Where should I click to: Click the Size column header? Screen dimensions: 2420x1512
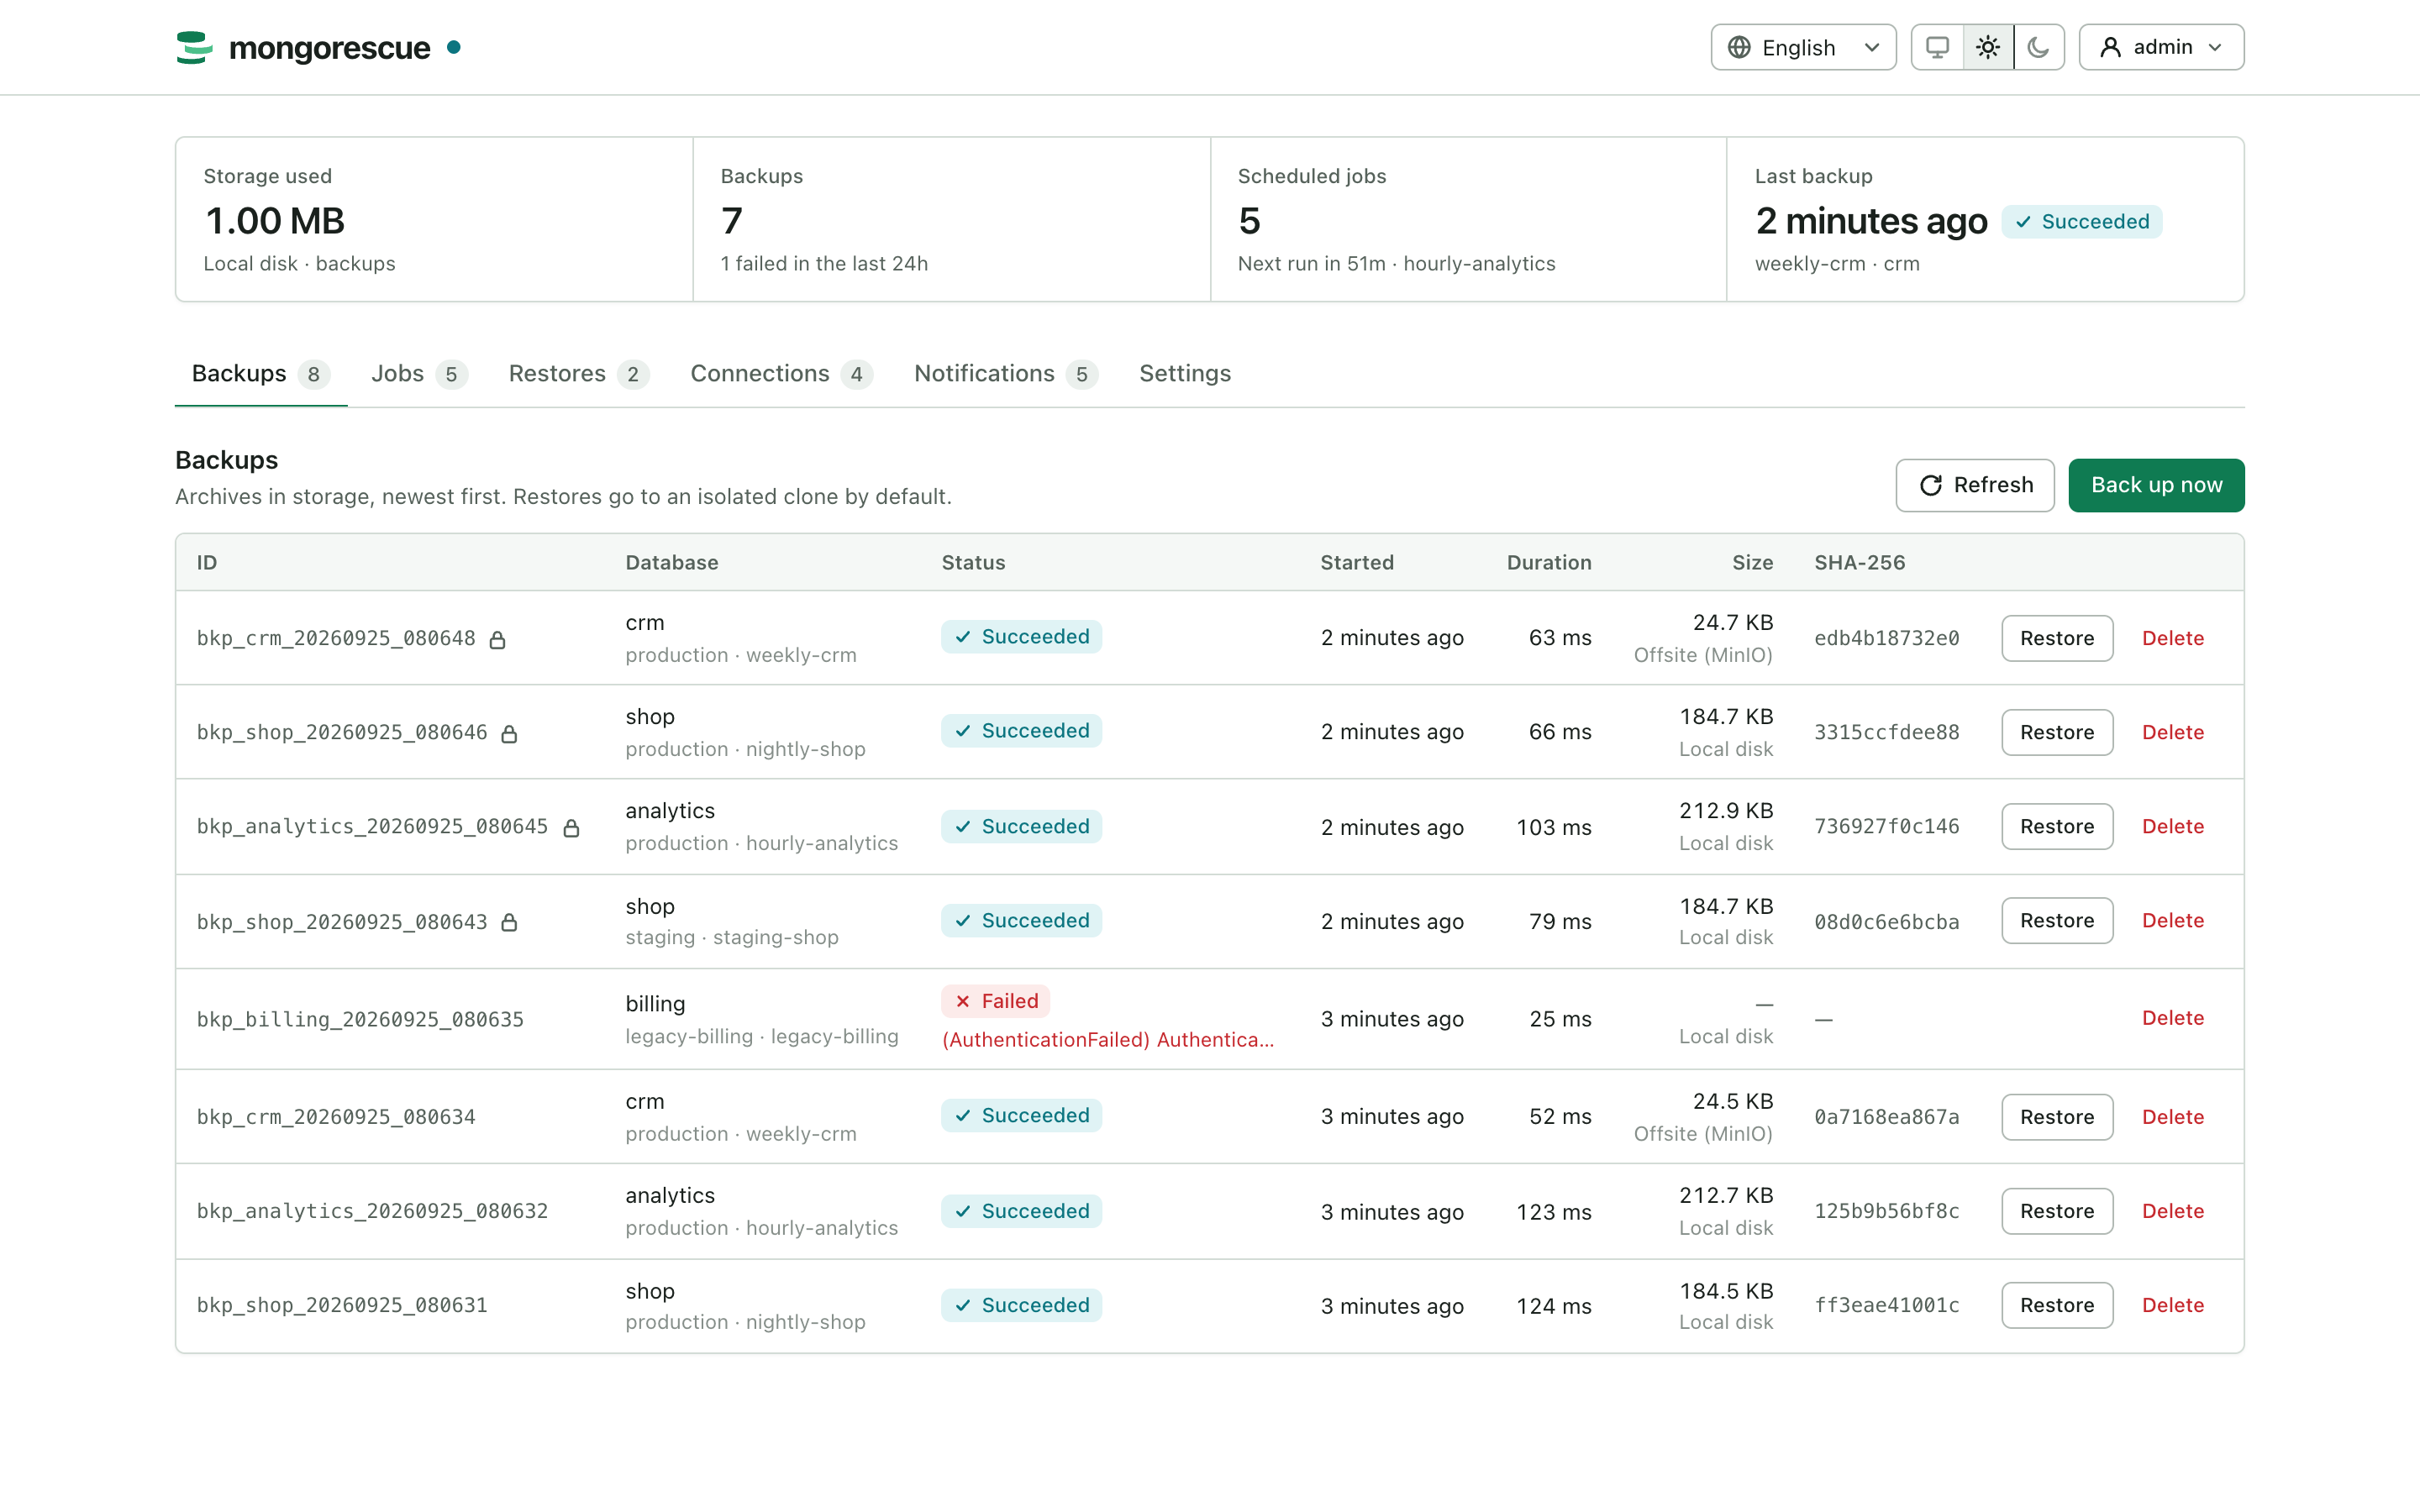[1752, 562]
